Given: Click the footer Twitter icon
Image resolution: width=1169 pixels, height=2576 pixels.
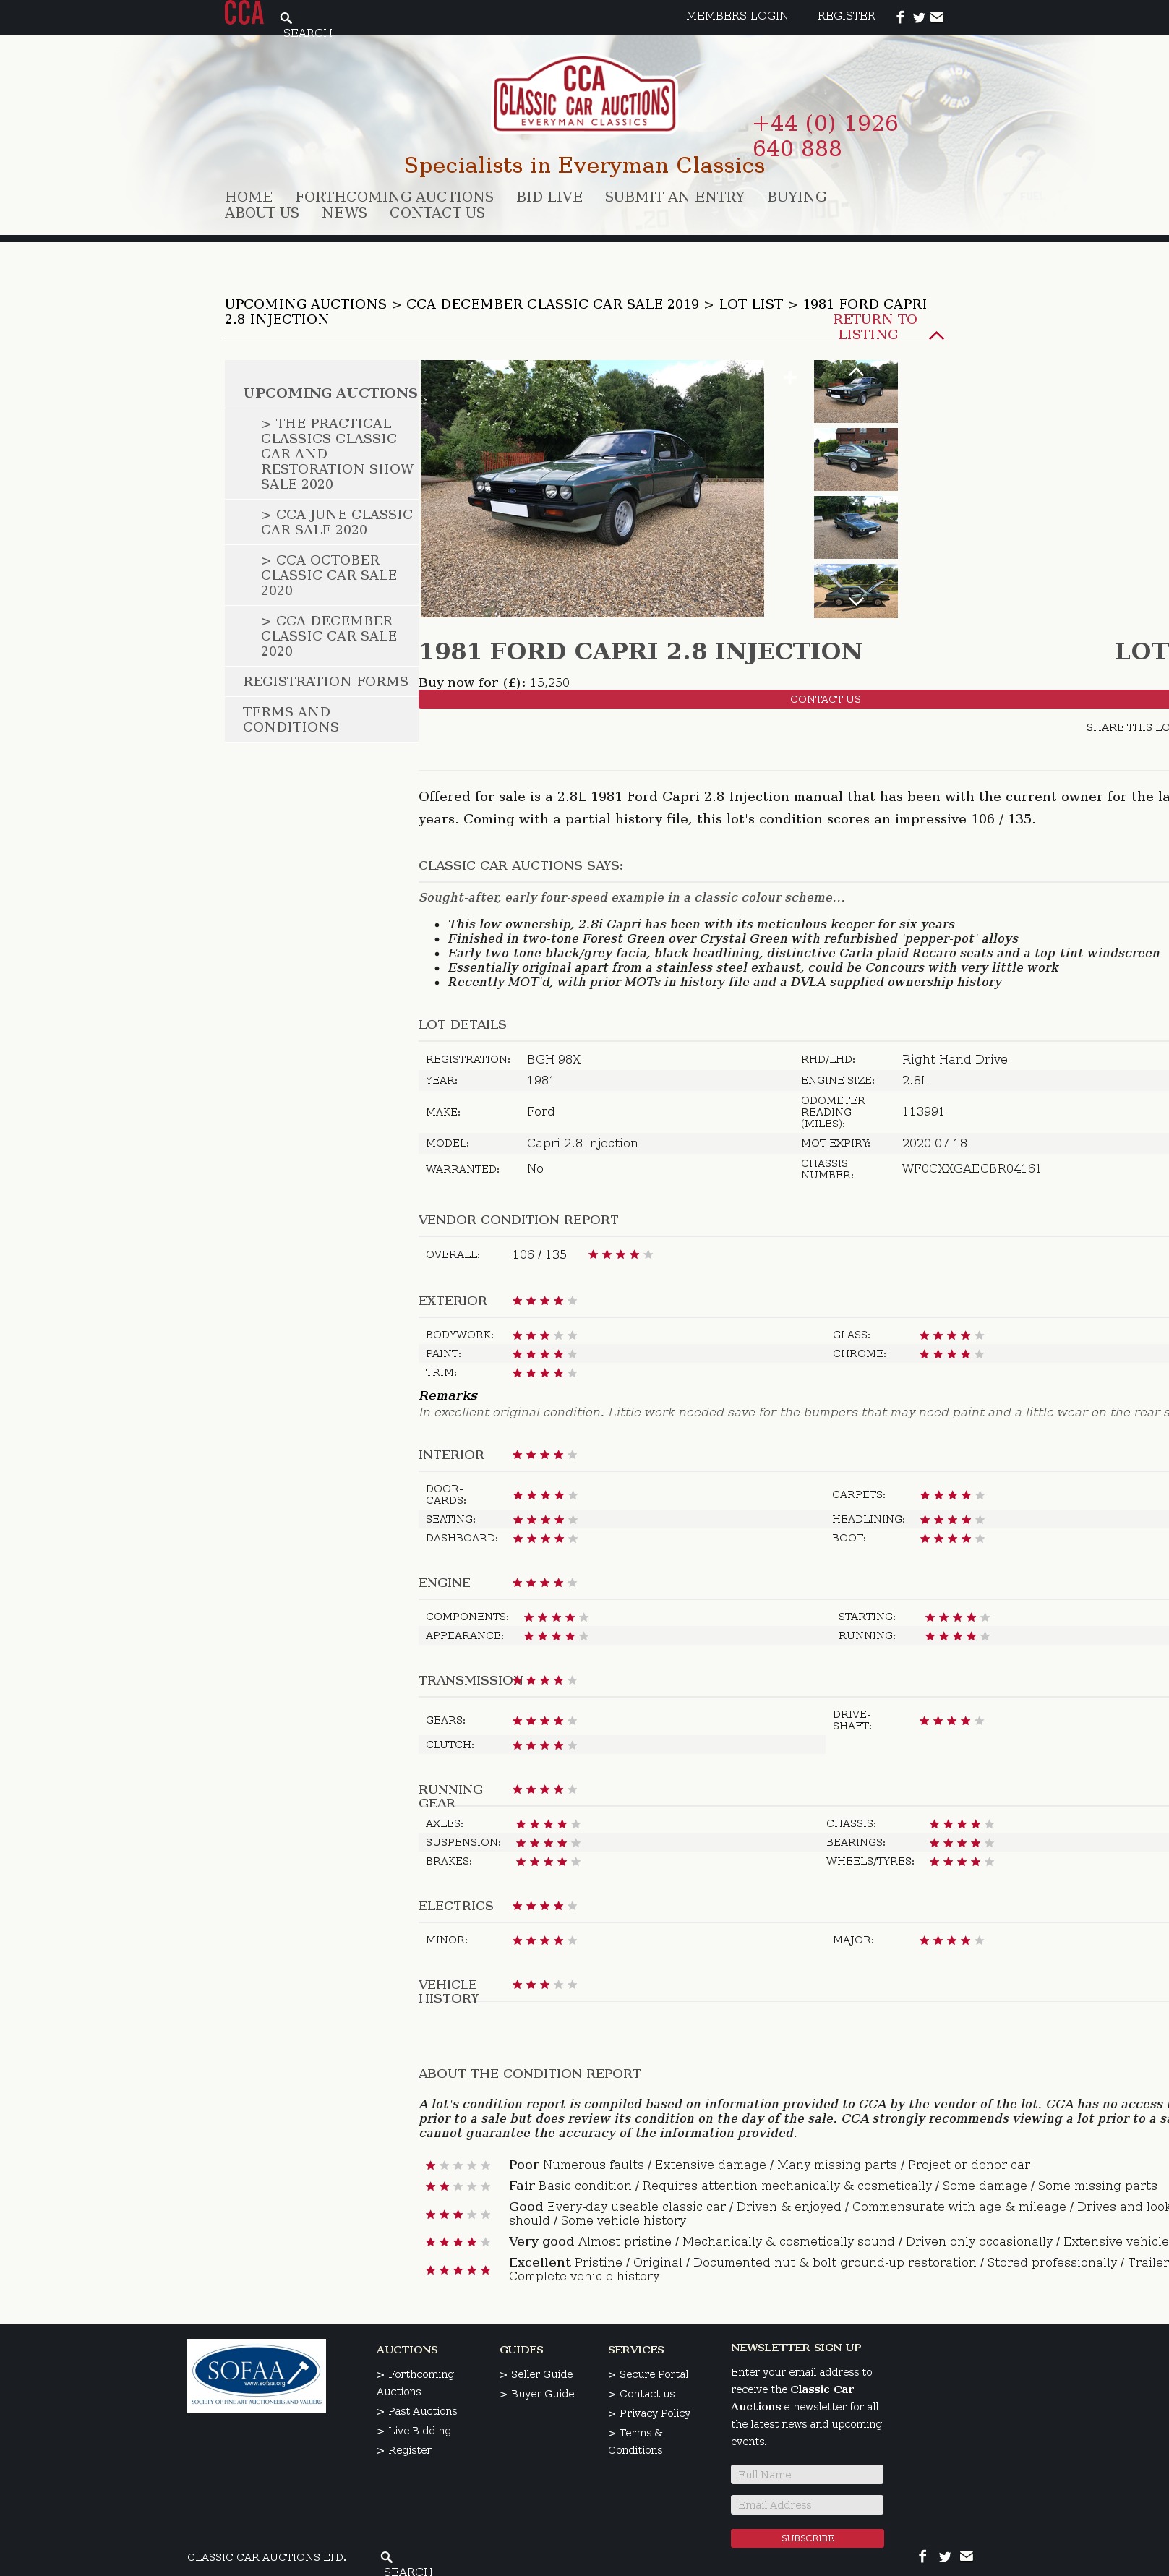Looking at the screenshot, I should pos(944,2556).
